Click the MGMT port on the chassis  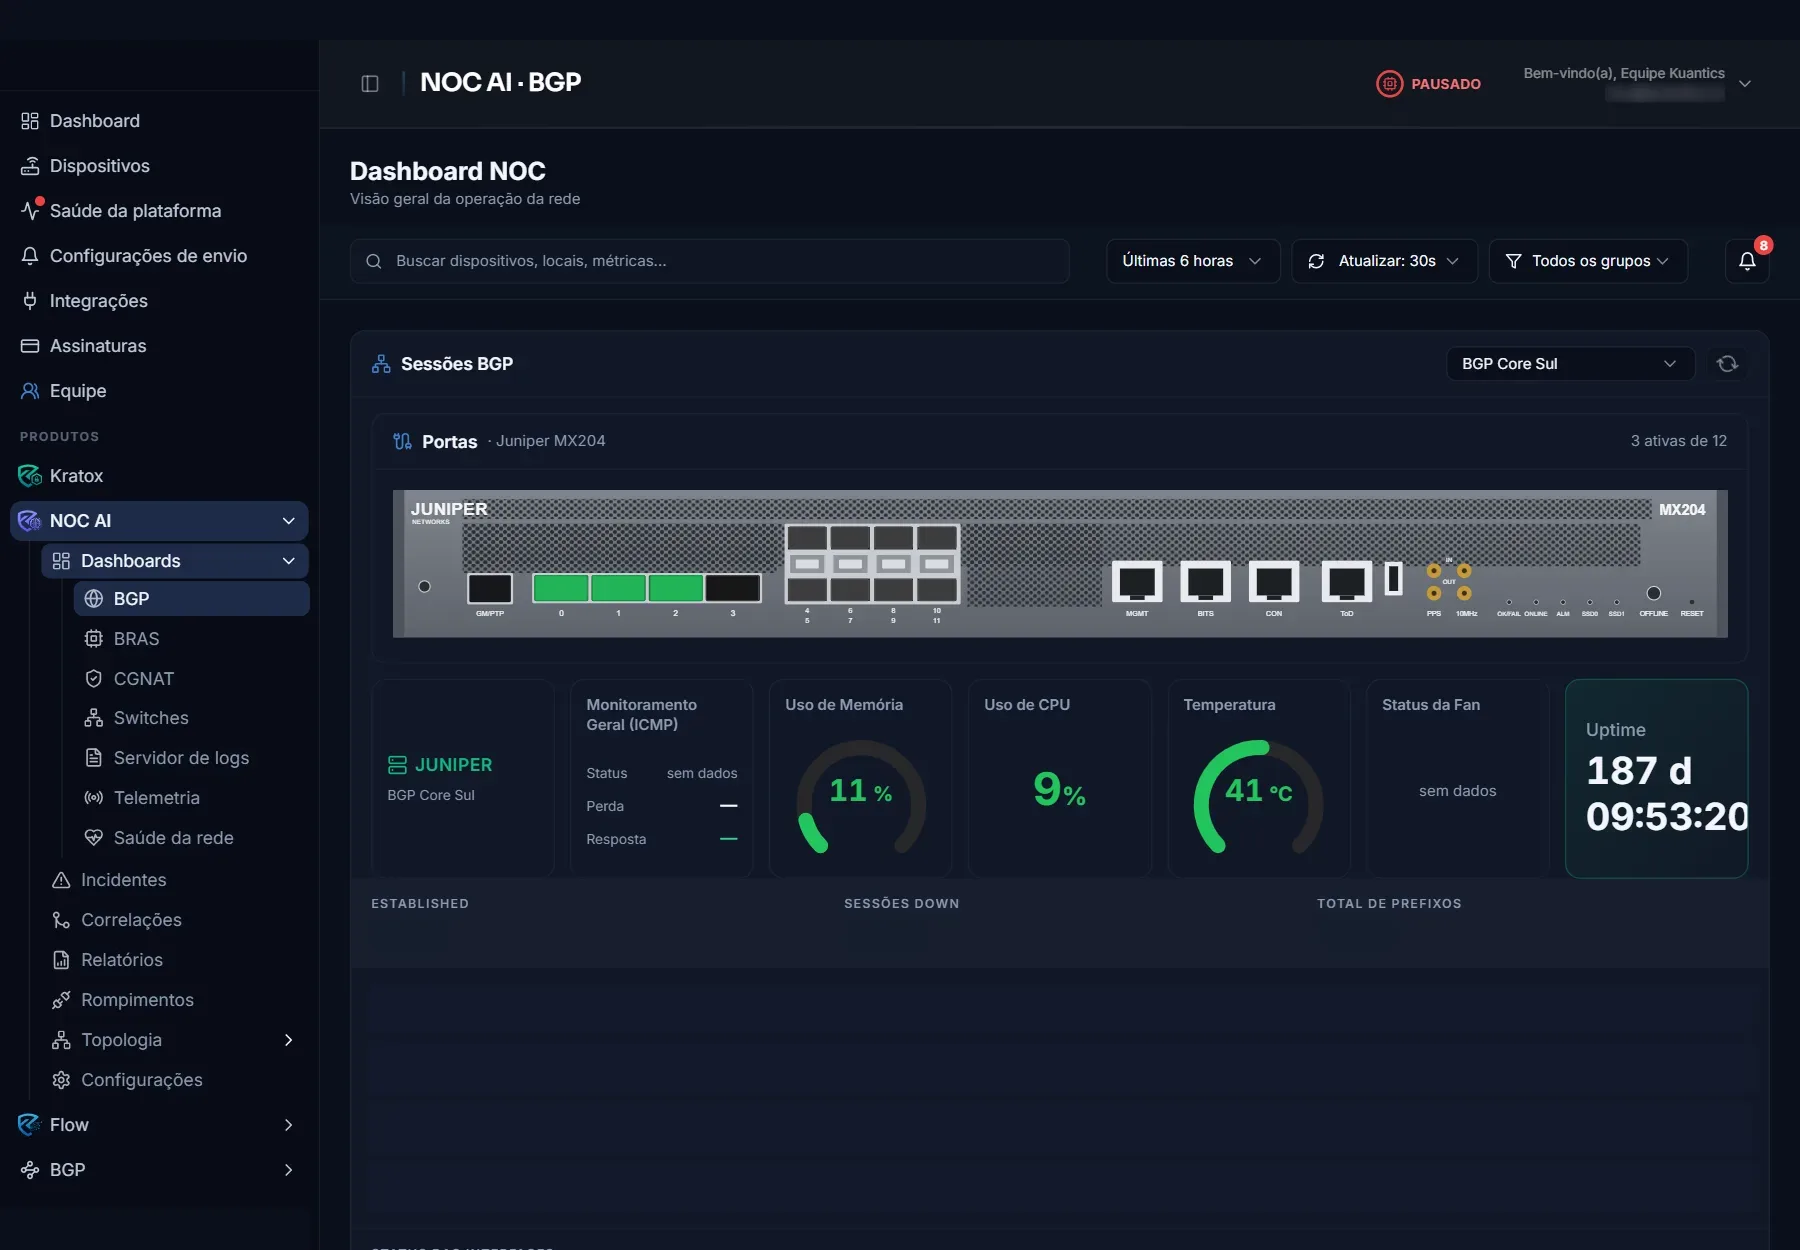pyautogui.click(x=1137, y=582)
